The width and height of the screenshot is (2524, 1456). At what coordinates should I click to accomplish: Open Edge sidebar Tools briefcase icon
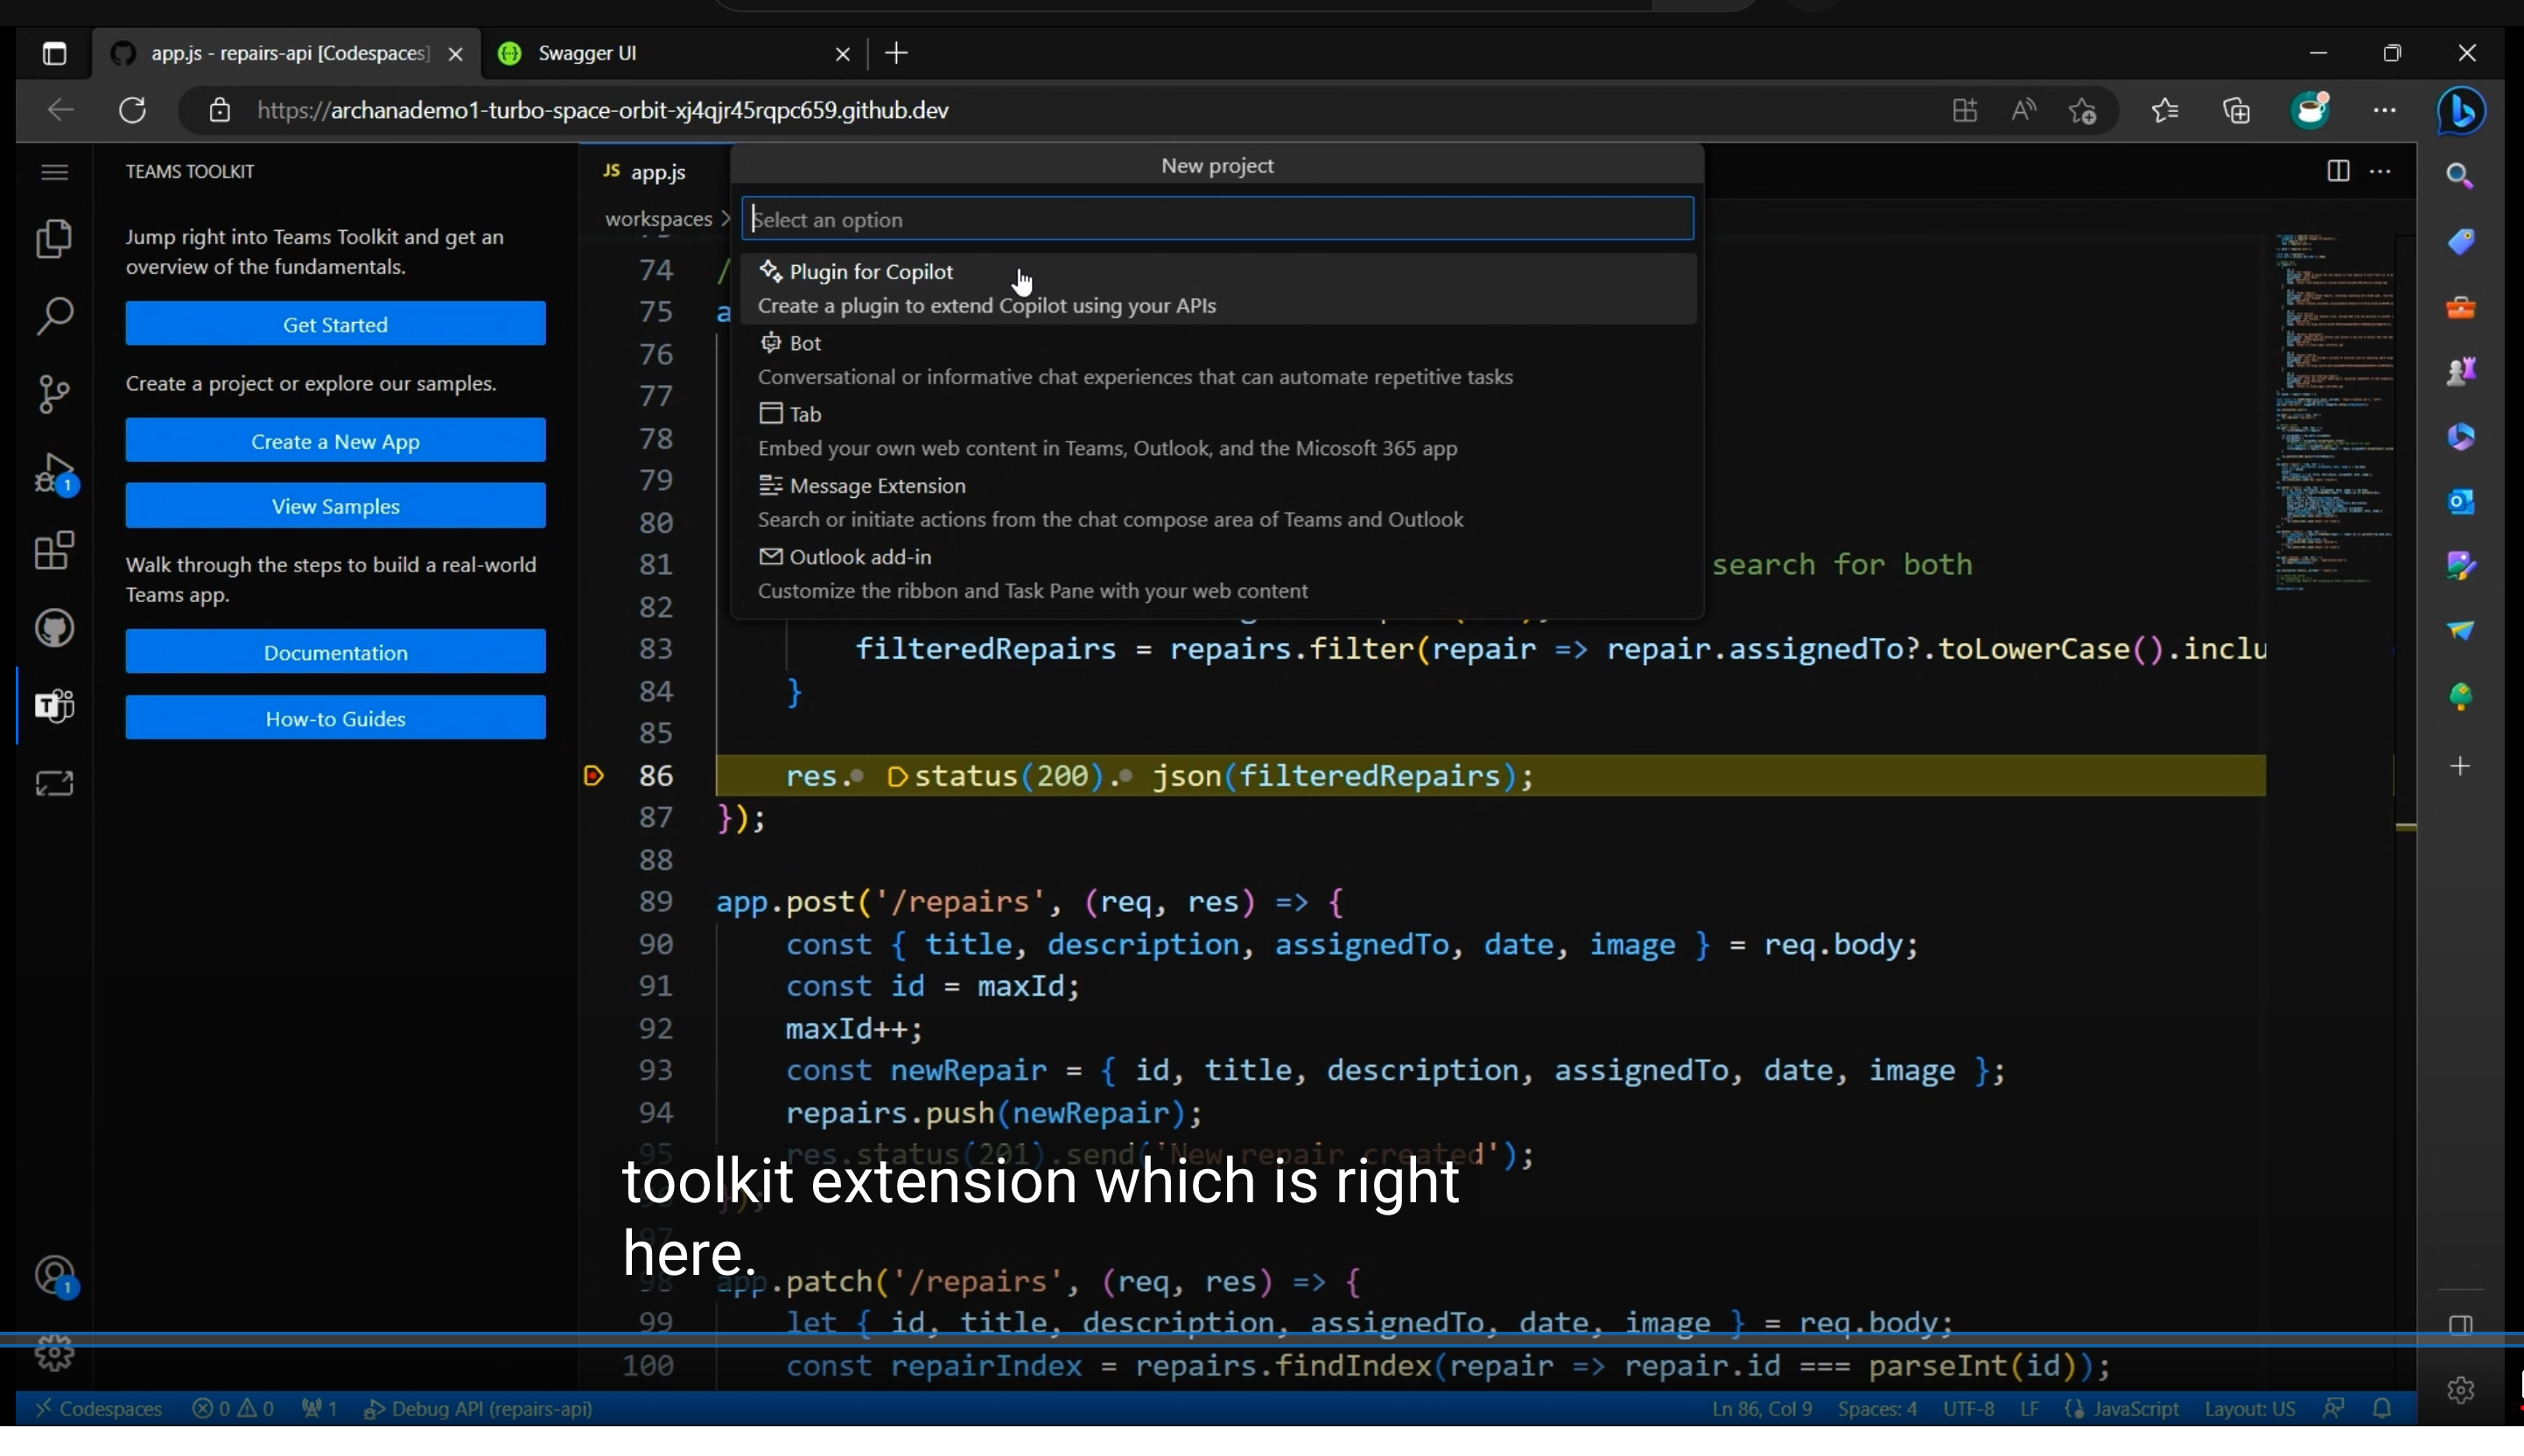(x=2460, y=307)
